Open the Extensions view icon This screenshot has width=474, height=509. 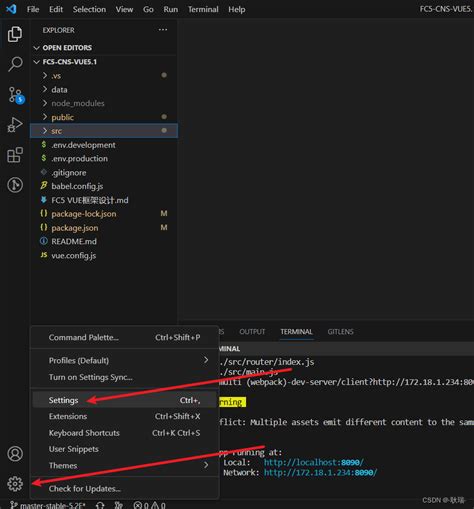pyautogui.click(x=15, y=155)
